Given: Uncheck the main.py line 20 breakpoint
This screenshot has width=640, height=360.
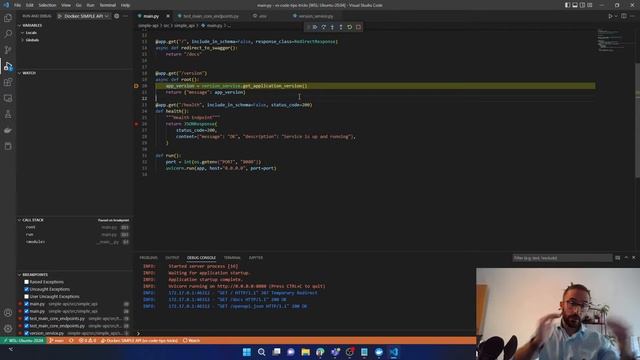Looking at the screenshot, I should [x=27, y=304].
